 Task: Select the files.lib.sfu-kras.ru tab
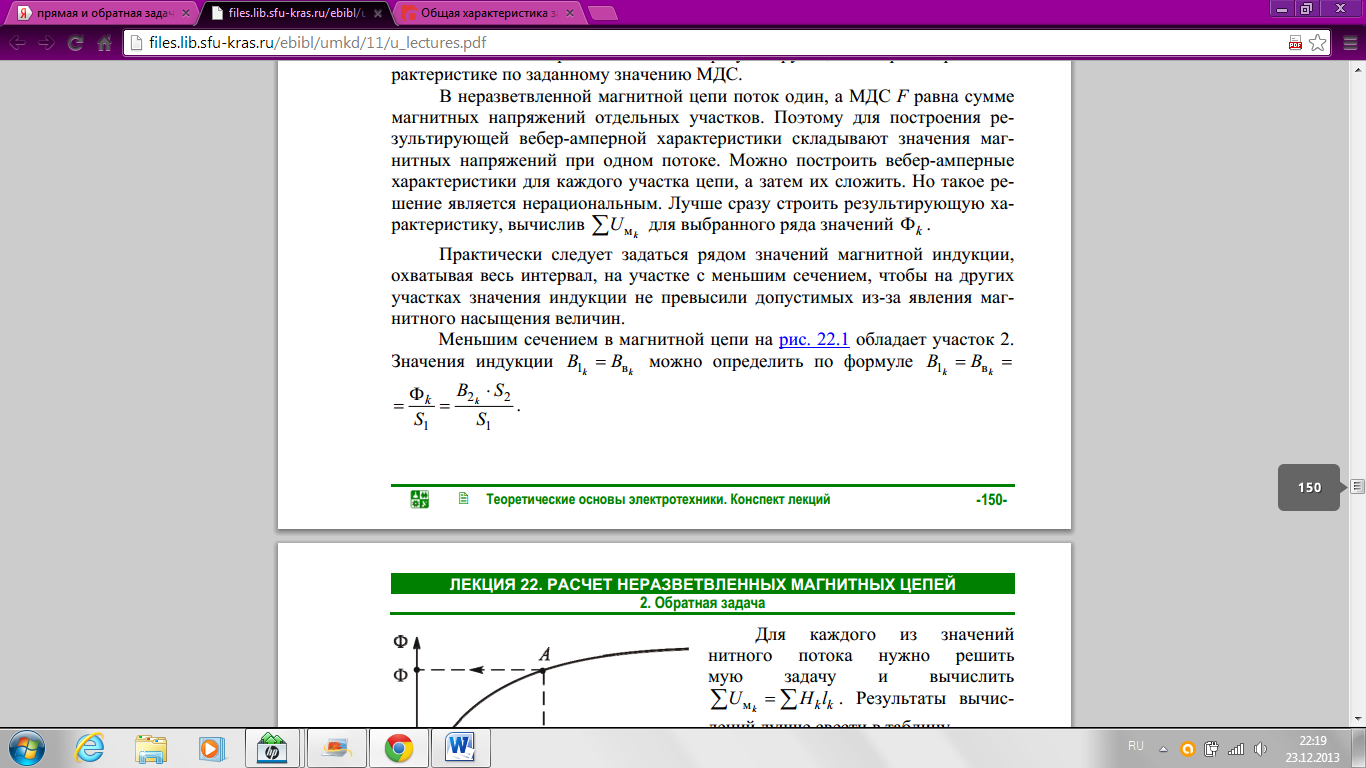(296, 14)
